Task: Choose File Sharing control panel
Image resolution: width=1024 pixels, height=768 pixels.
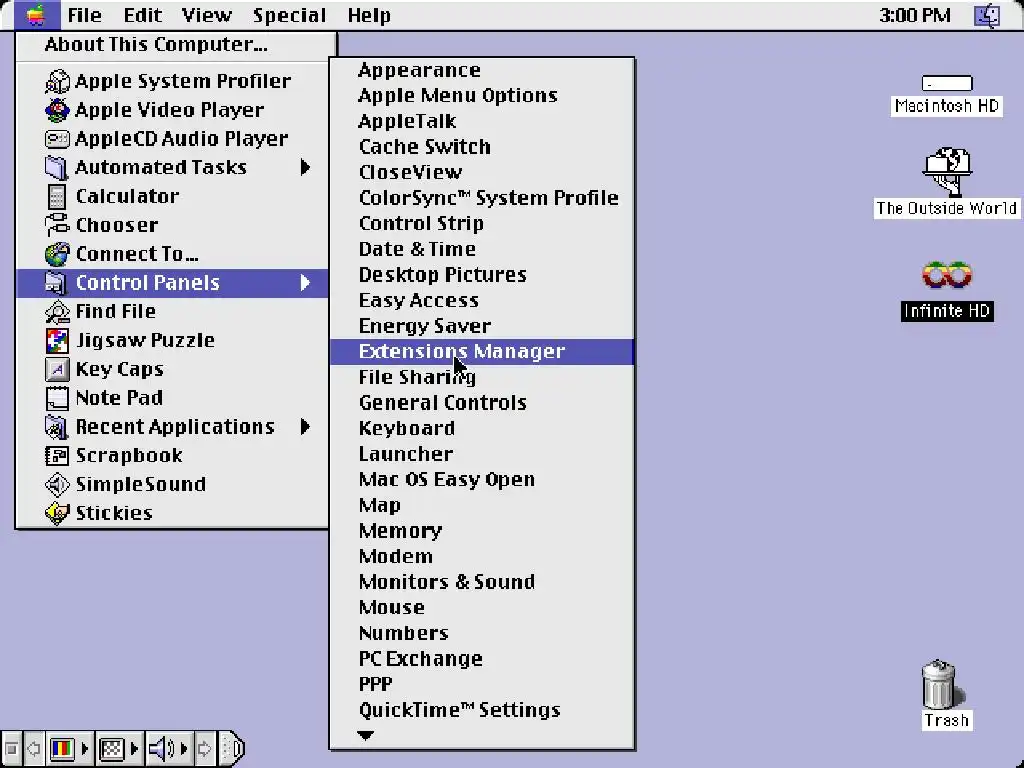Action: [x=482, y=377]
